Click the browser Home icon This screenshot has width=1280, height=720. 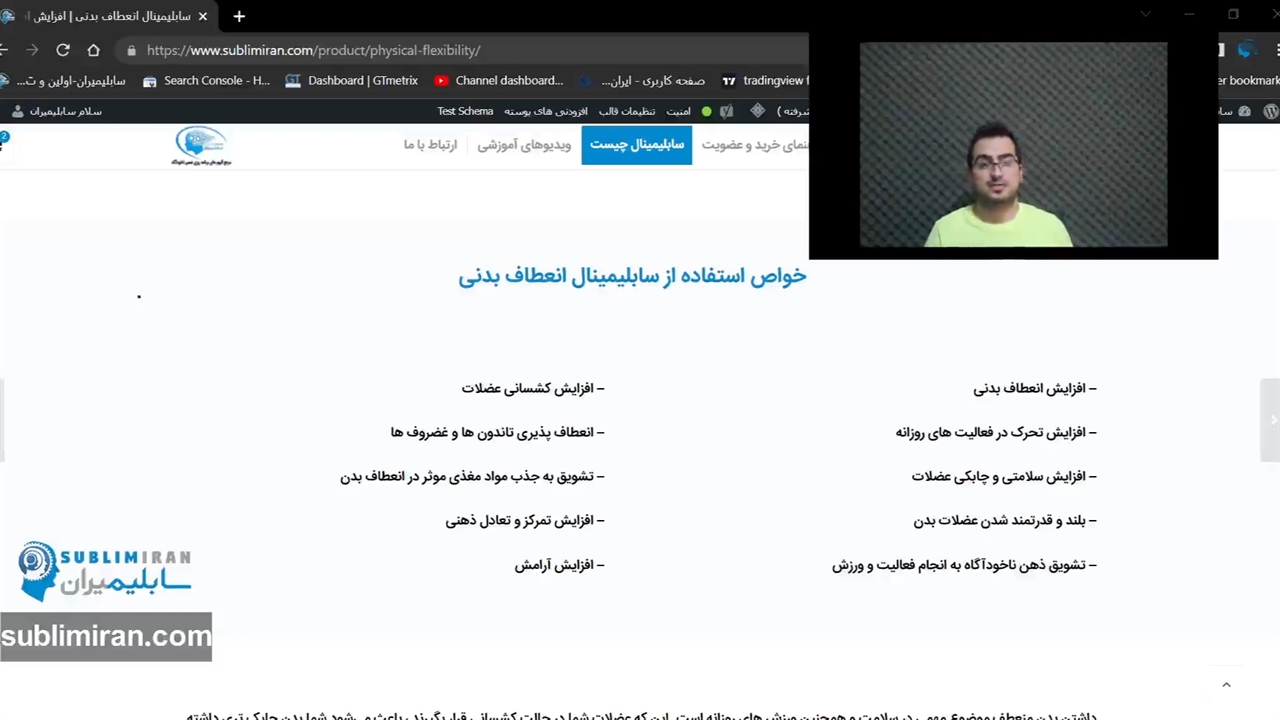pos(93,50)
